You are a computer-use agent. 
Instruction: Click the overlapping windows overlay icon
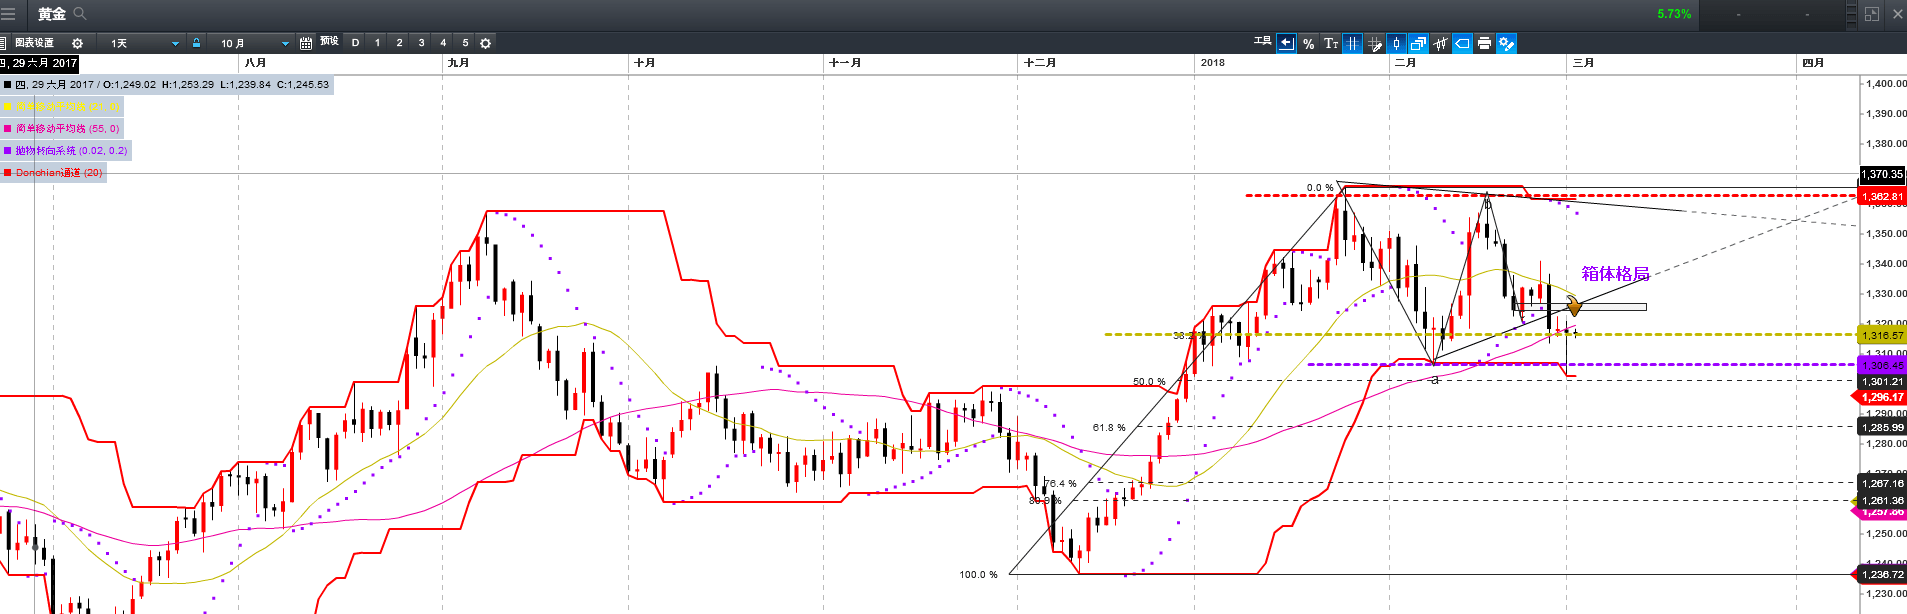(x=1418, y=43)
